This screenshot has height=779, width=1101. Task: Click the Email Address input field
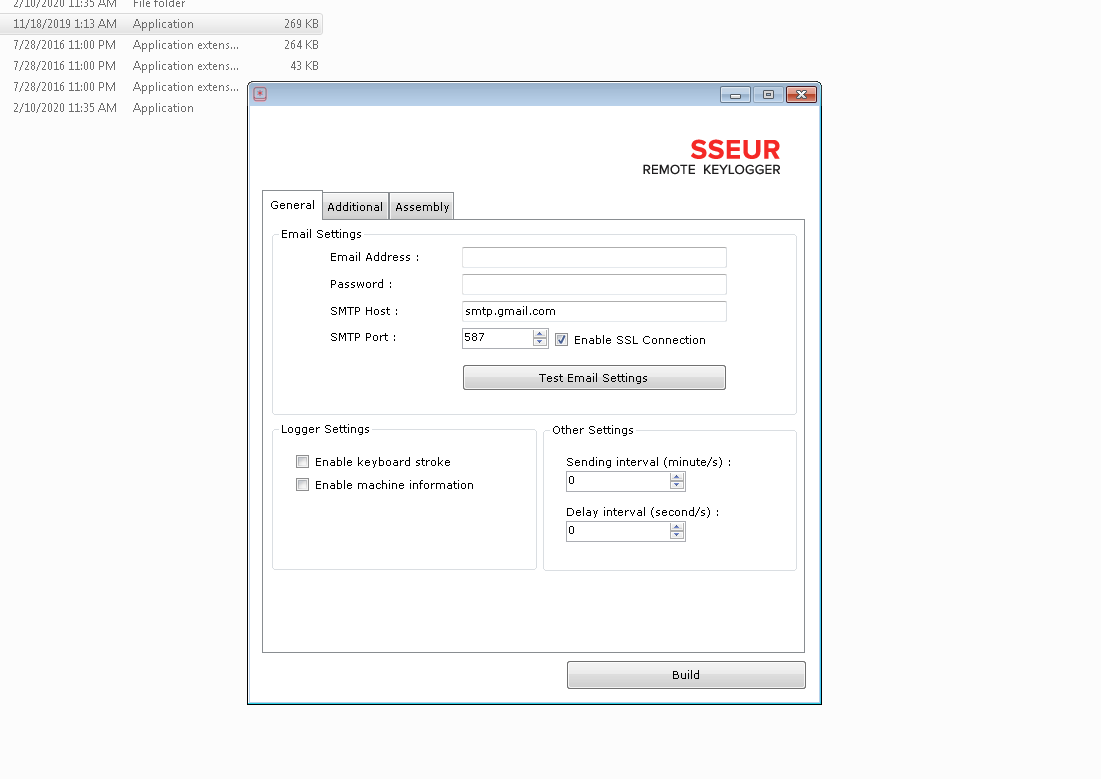pos(594,258)
